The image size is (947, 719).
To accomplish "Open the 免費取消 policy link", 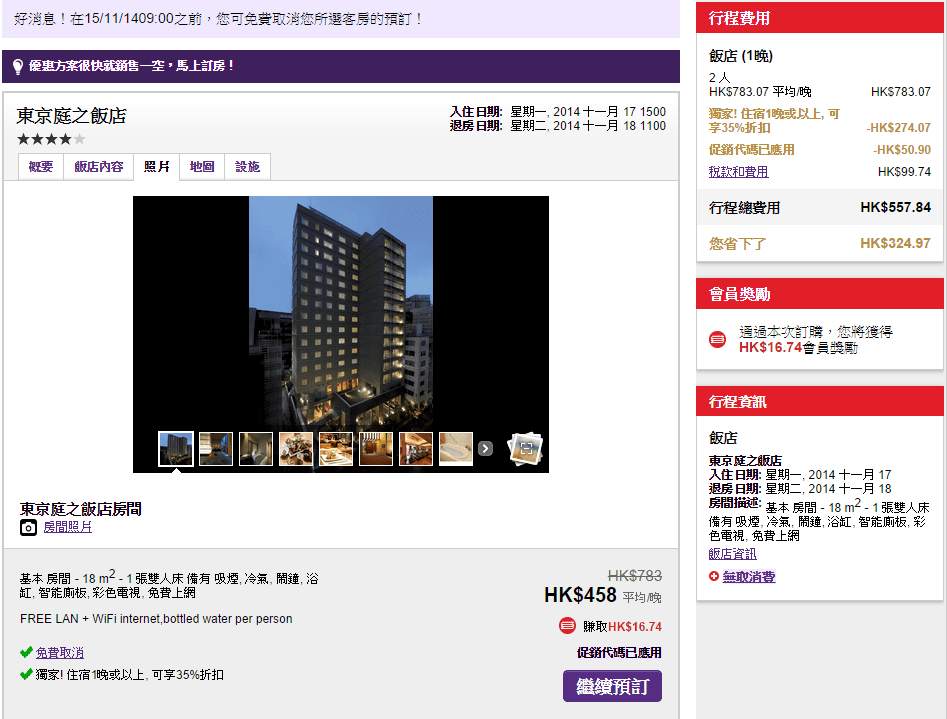I will 60,653.
